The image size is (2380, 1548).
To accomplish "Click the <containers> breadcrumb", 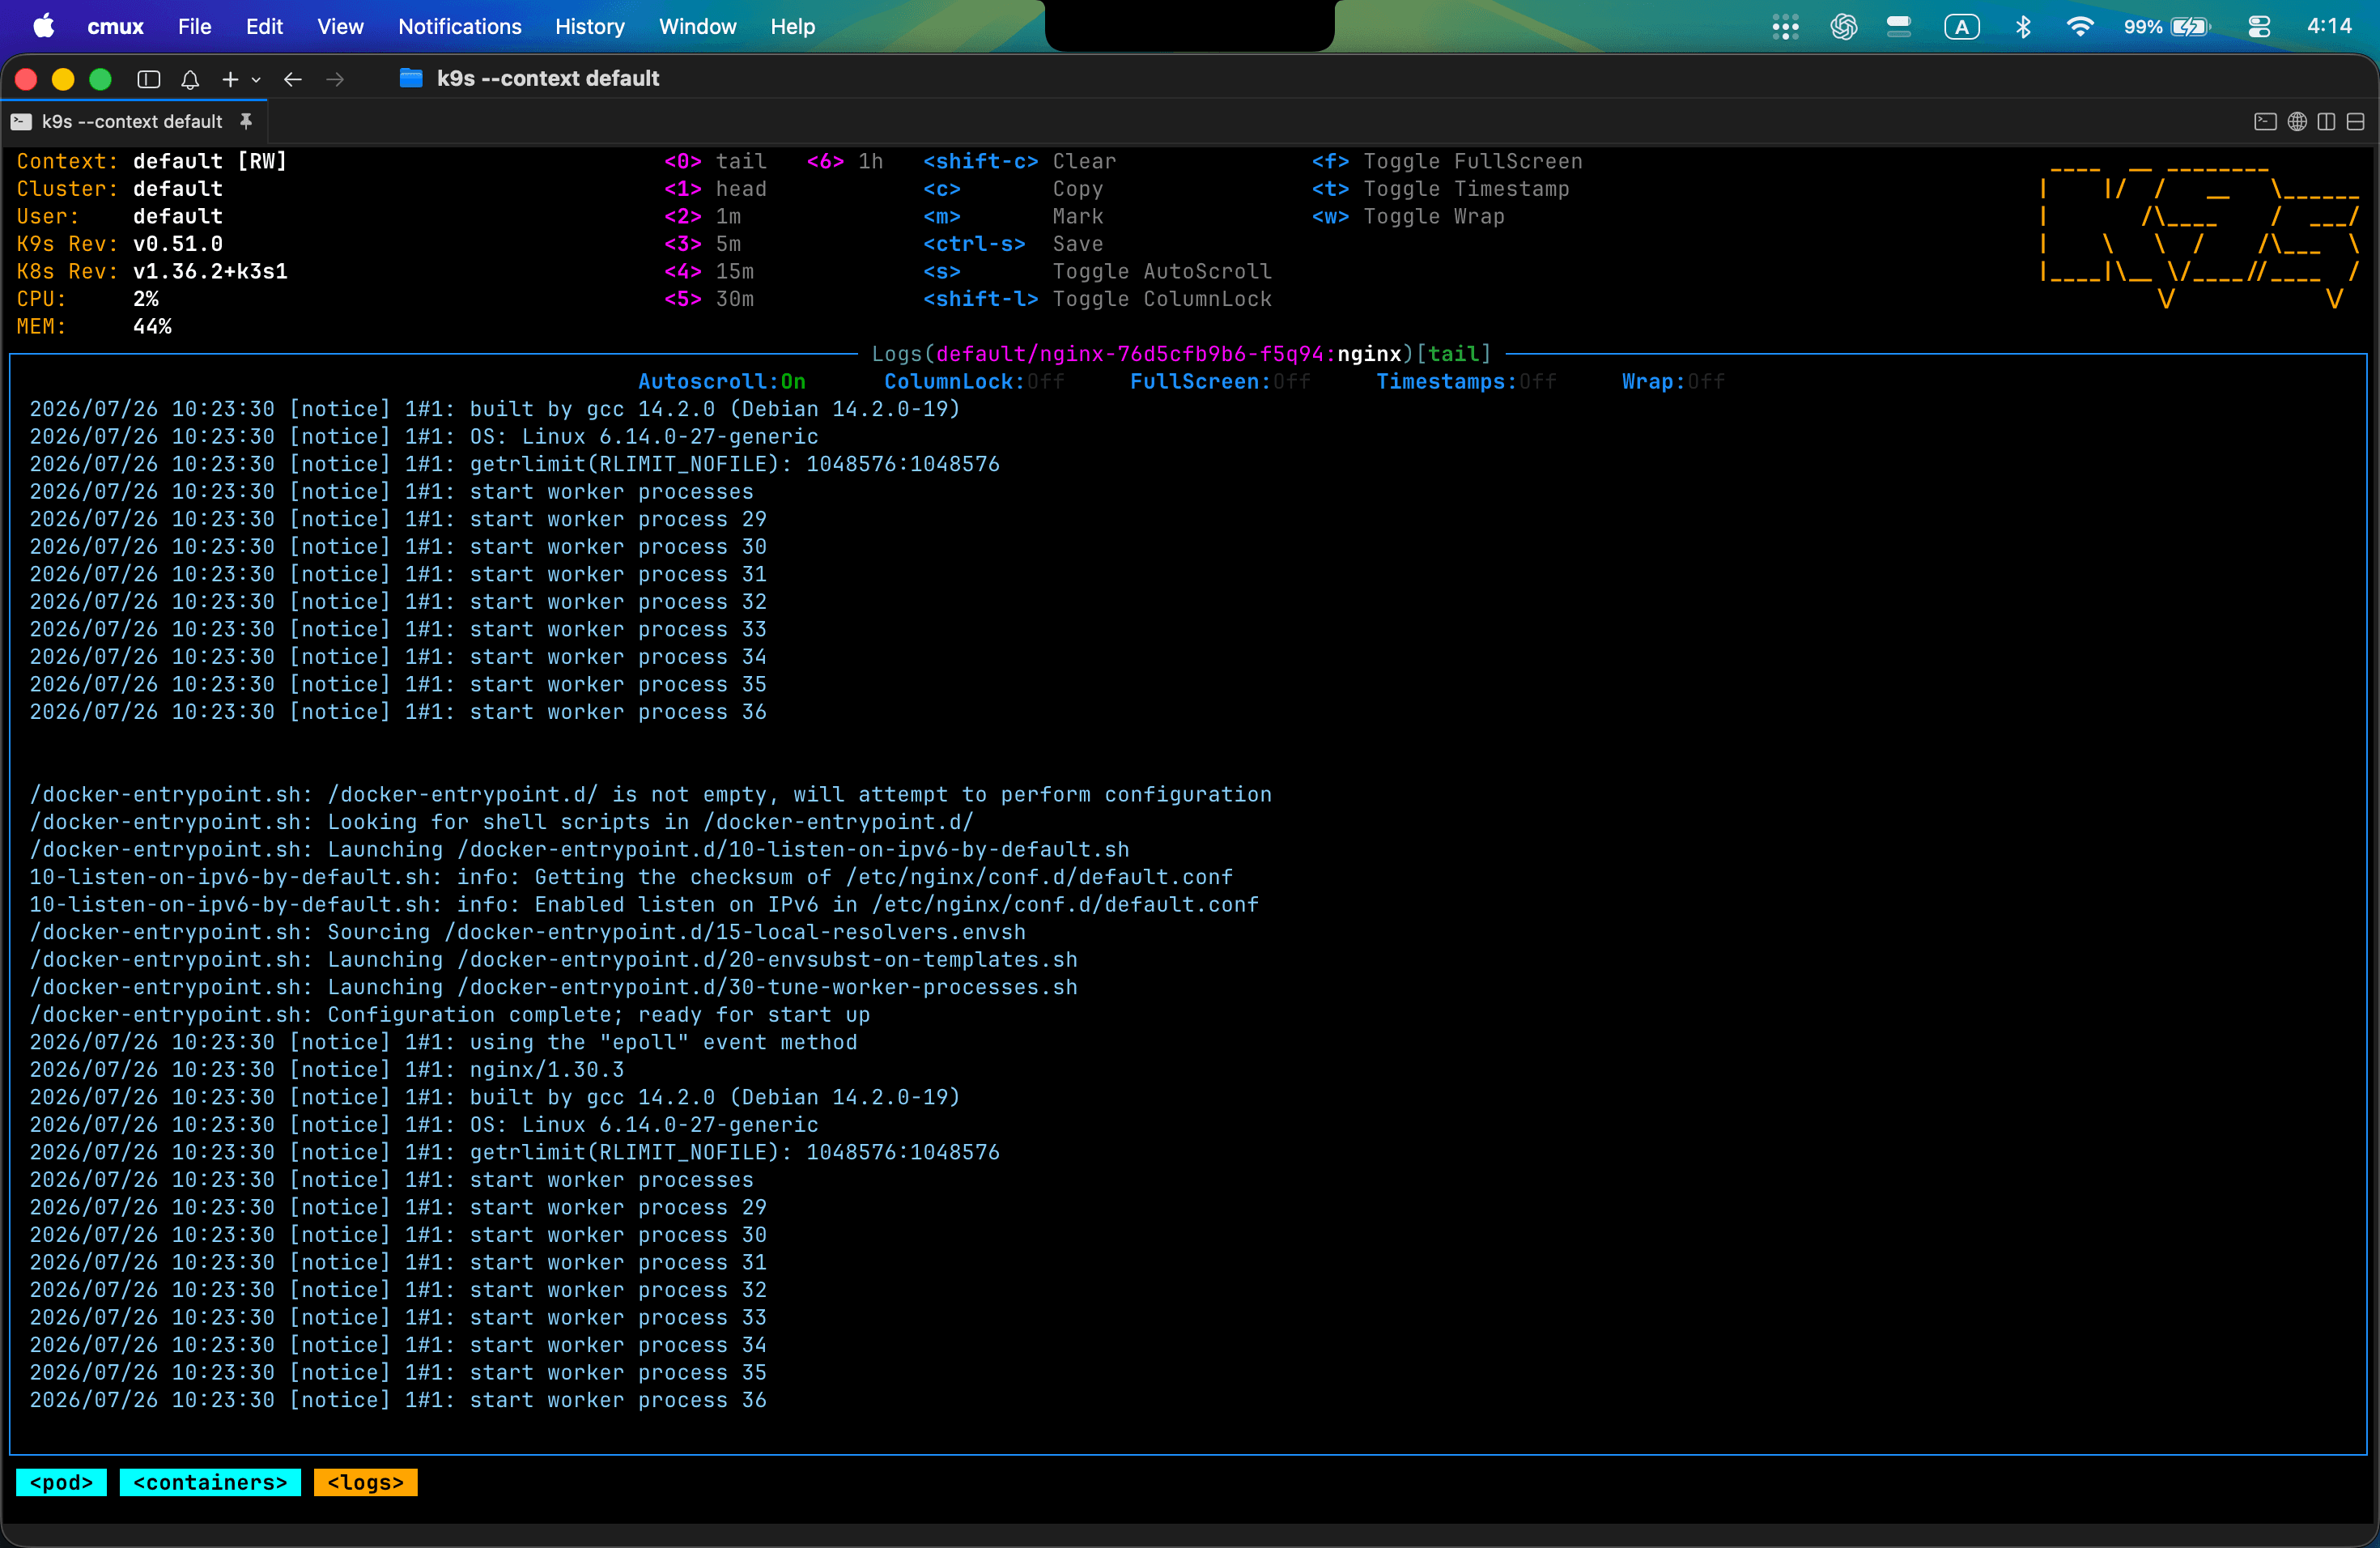I will pyautogui.click(x=210, y=1482).
